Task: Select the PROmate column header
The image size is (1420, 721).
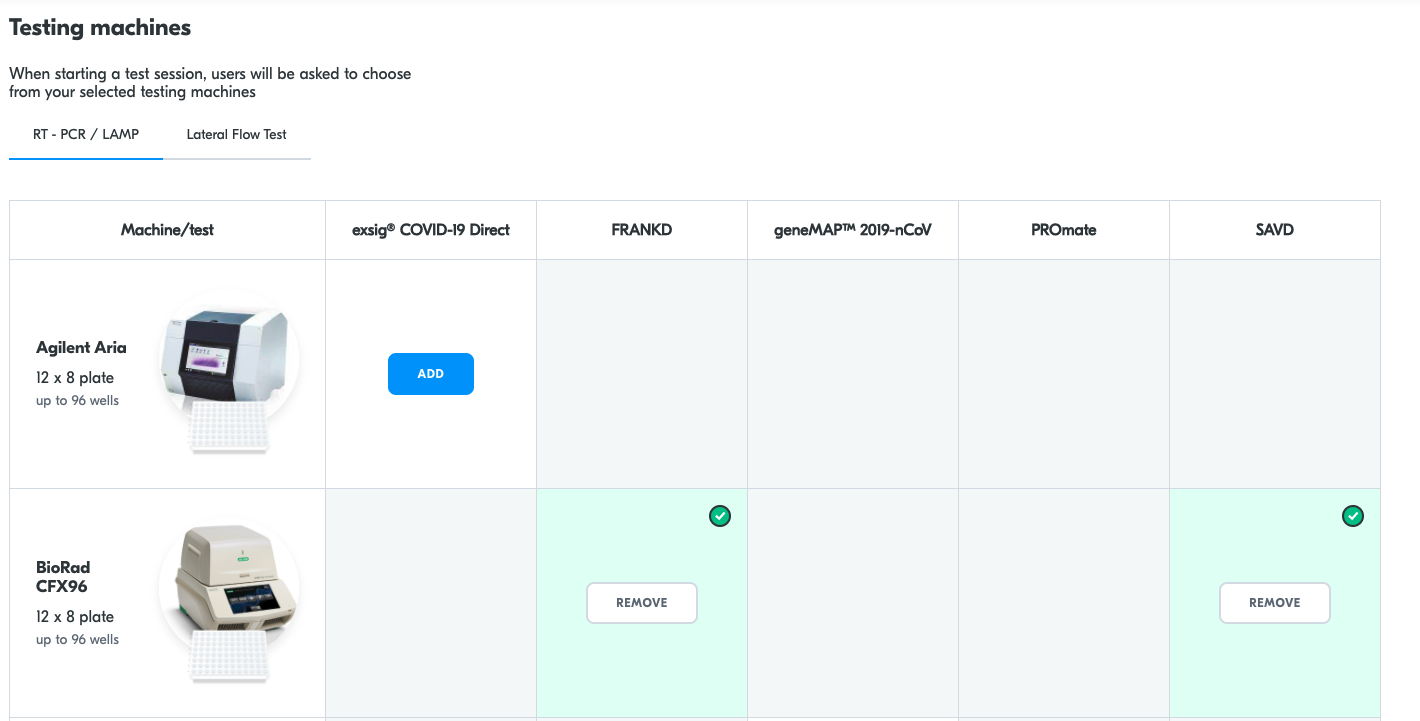Action: coord(1063,230)
